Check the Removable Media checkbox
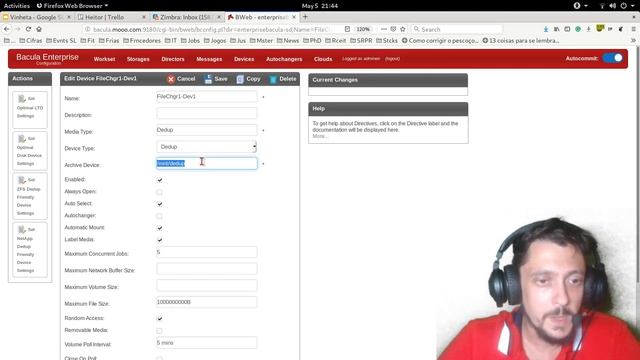640x360 pixels. pos(160,330)
